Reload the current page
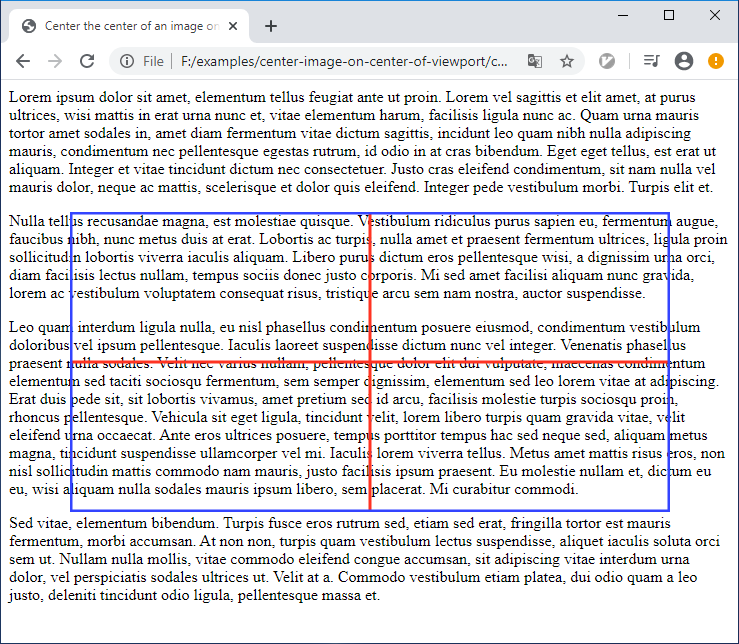 [x=87, y=62]
